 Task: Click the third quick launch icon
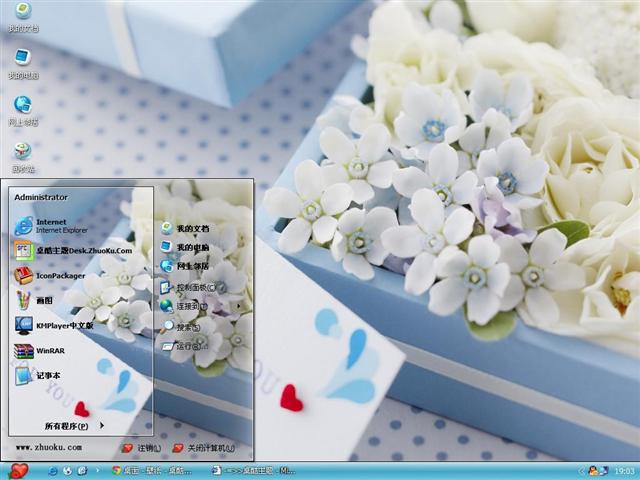pyautogui.click(x=82, y=471)
